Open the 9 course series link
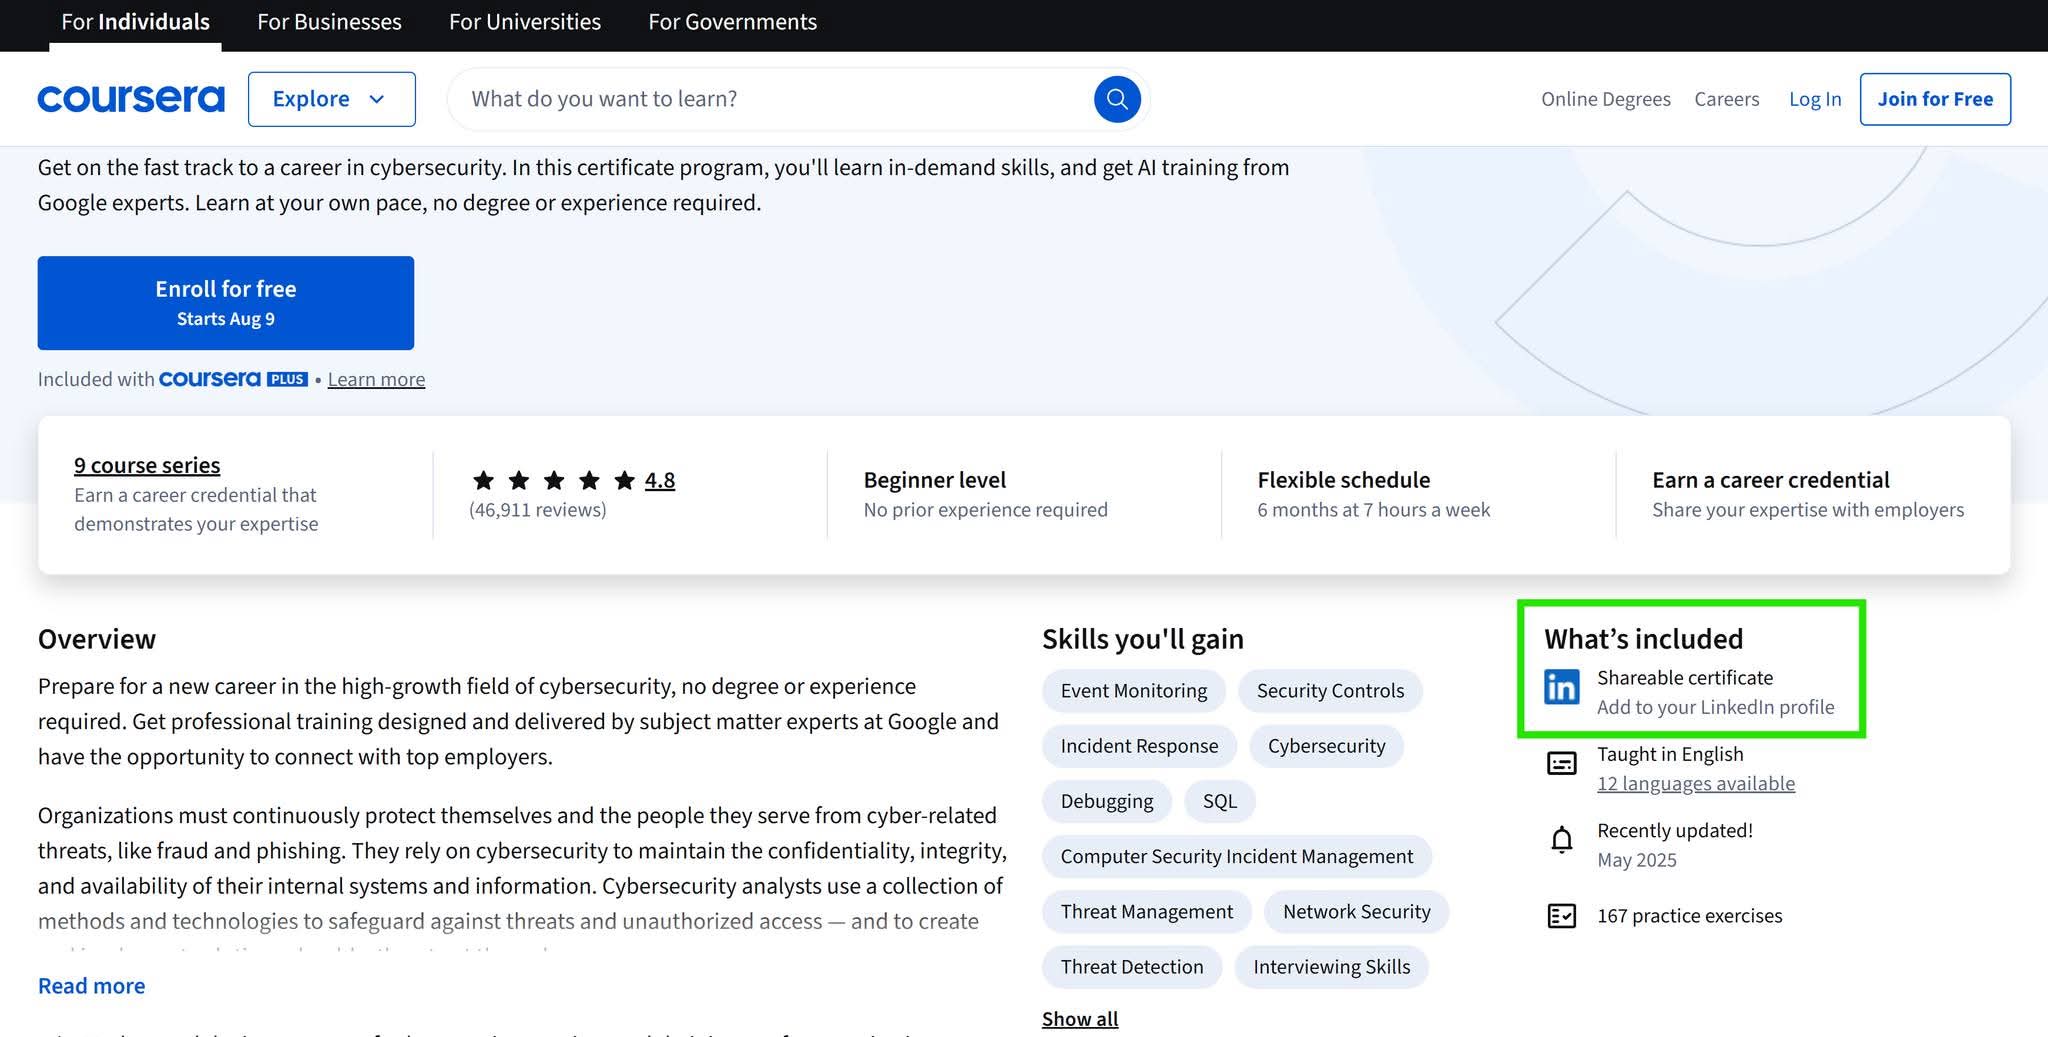This screenshot has width=2048, height=1037. point(147,465)
